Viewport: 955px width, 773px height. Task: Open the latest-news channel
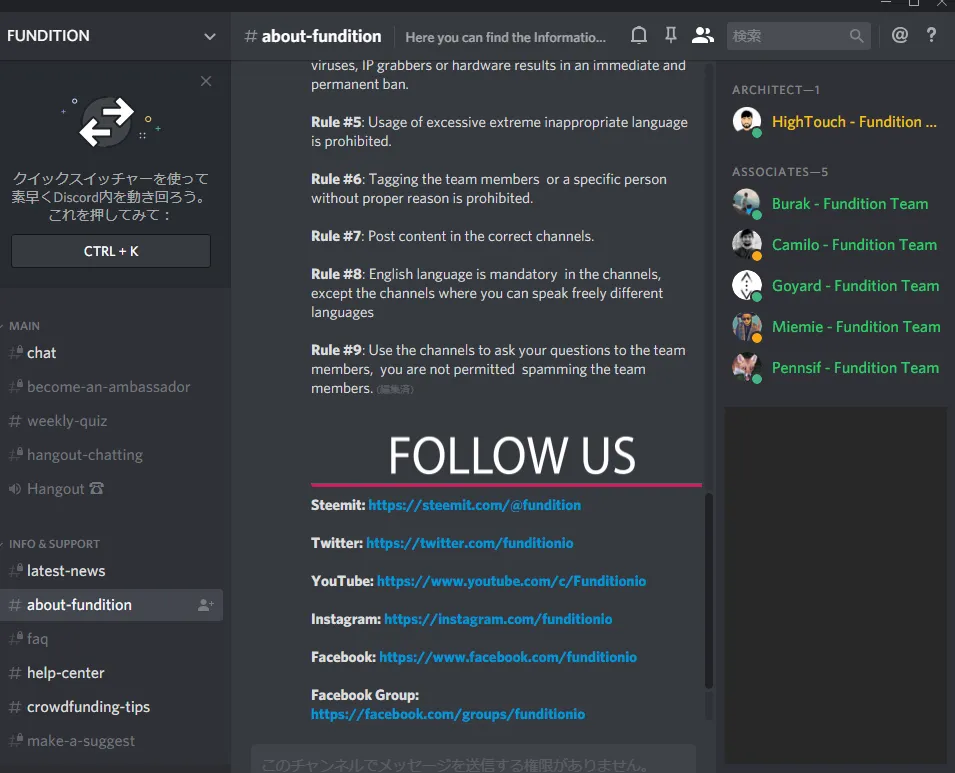tap(111, 571)
